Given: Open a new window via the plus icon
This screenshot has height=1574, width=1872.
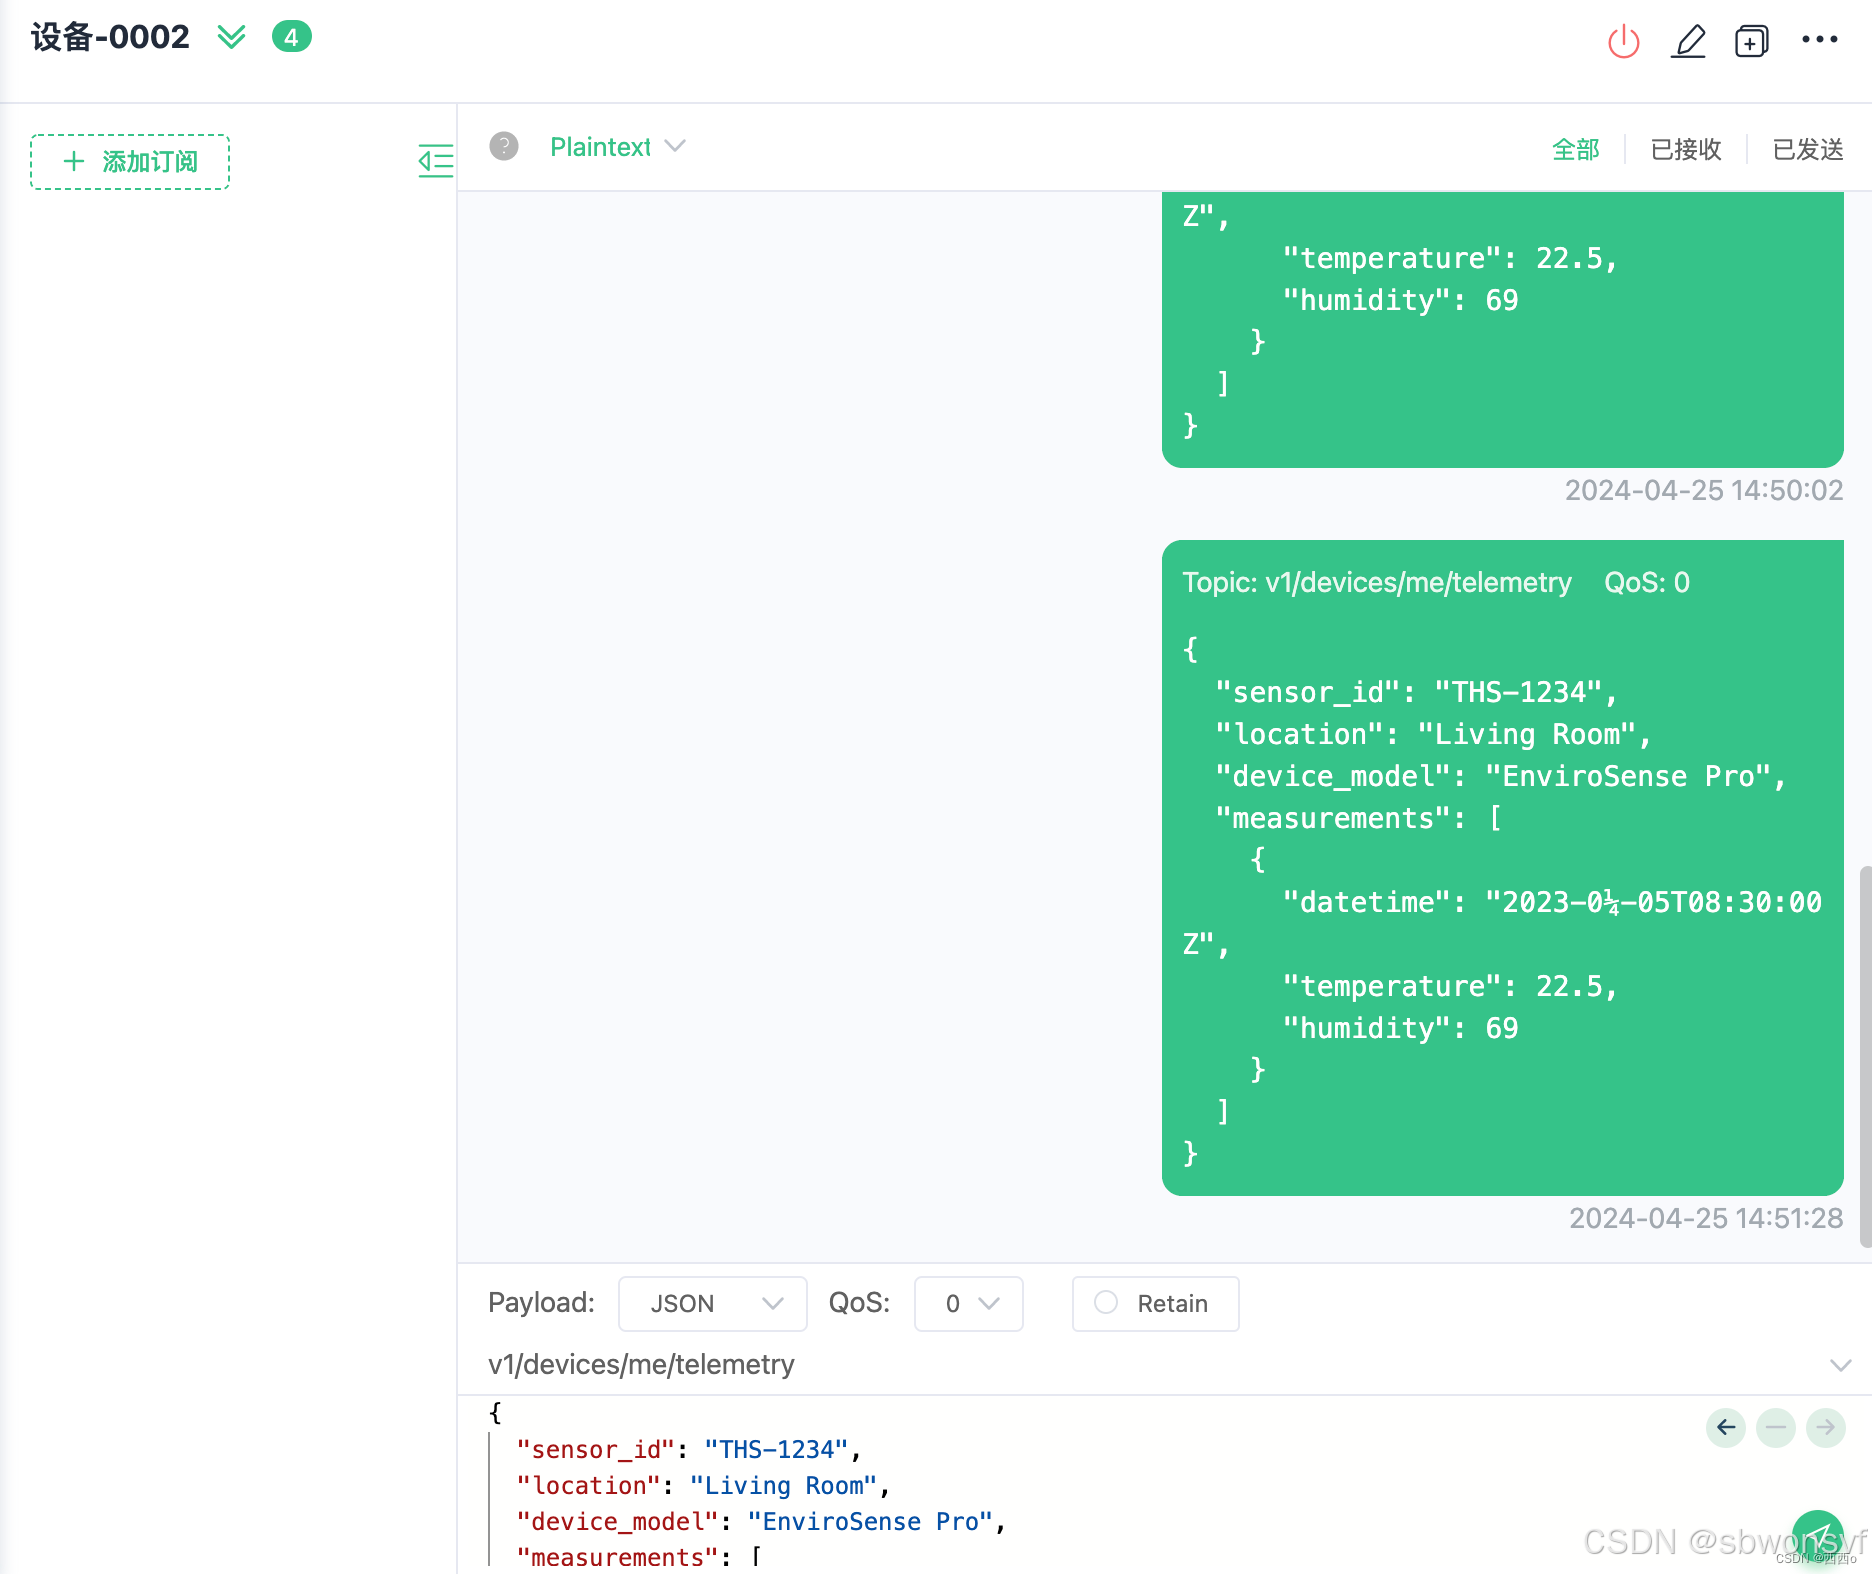Looking at the screenshot, I should (x=1751, y=41).
